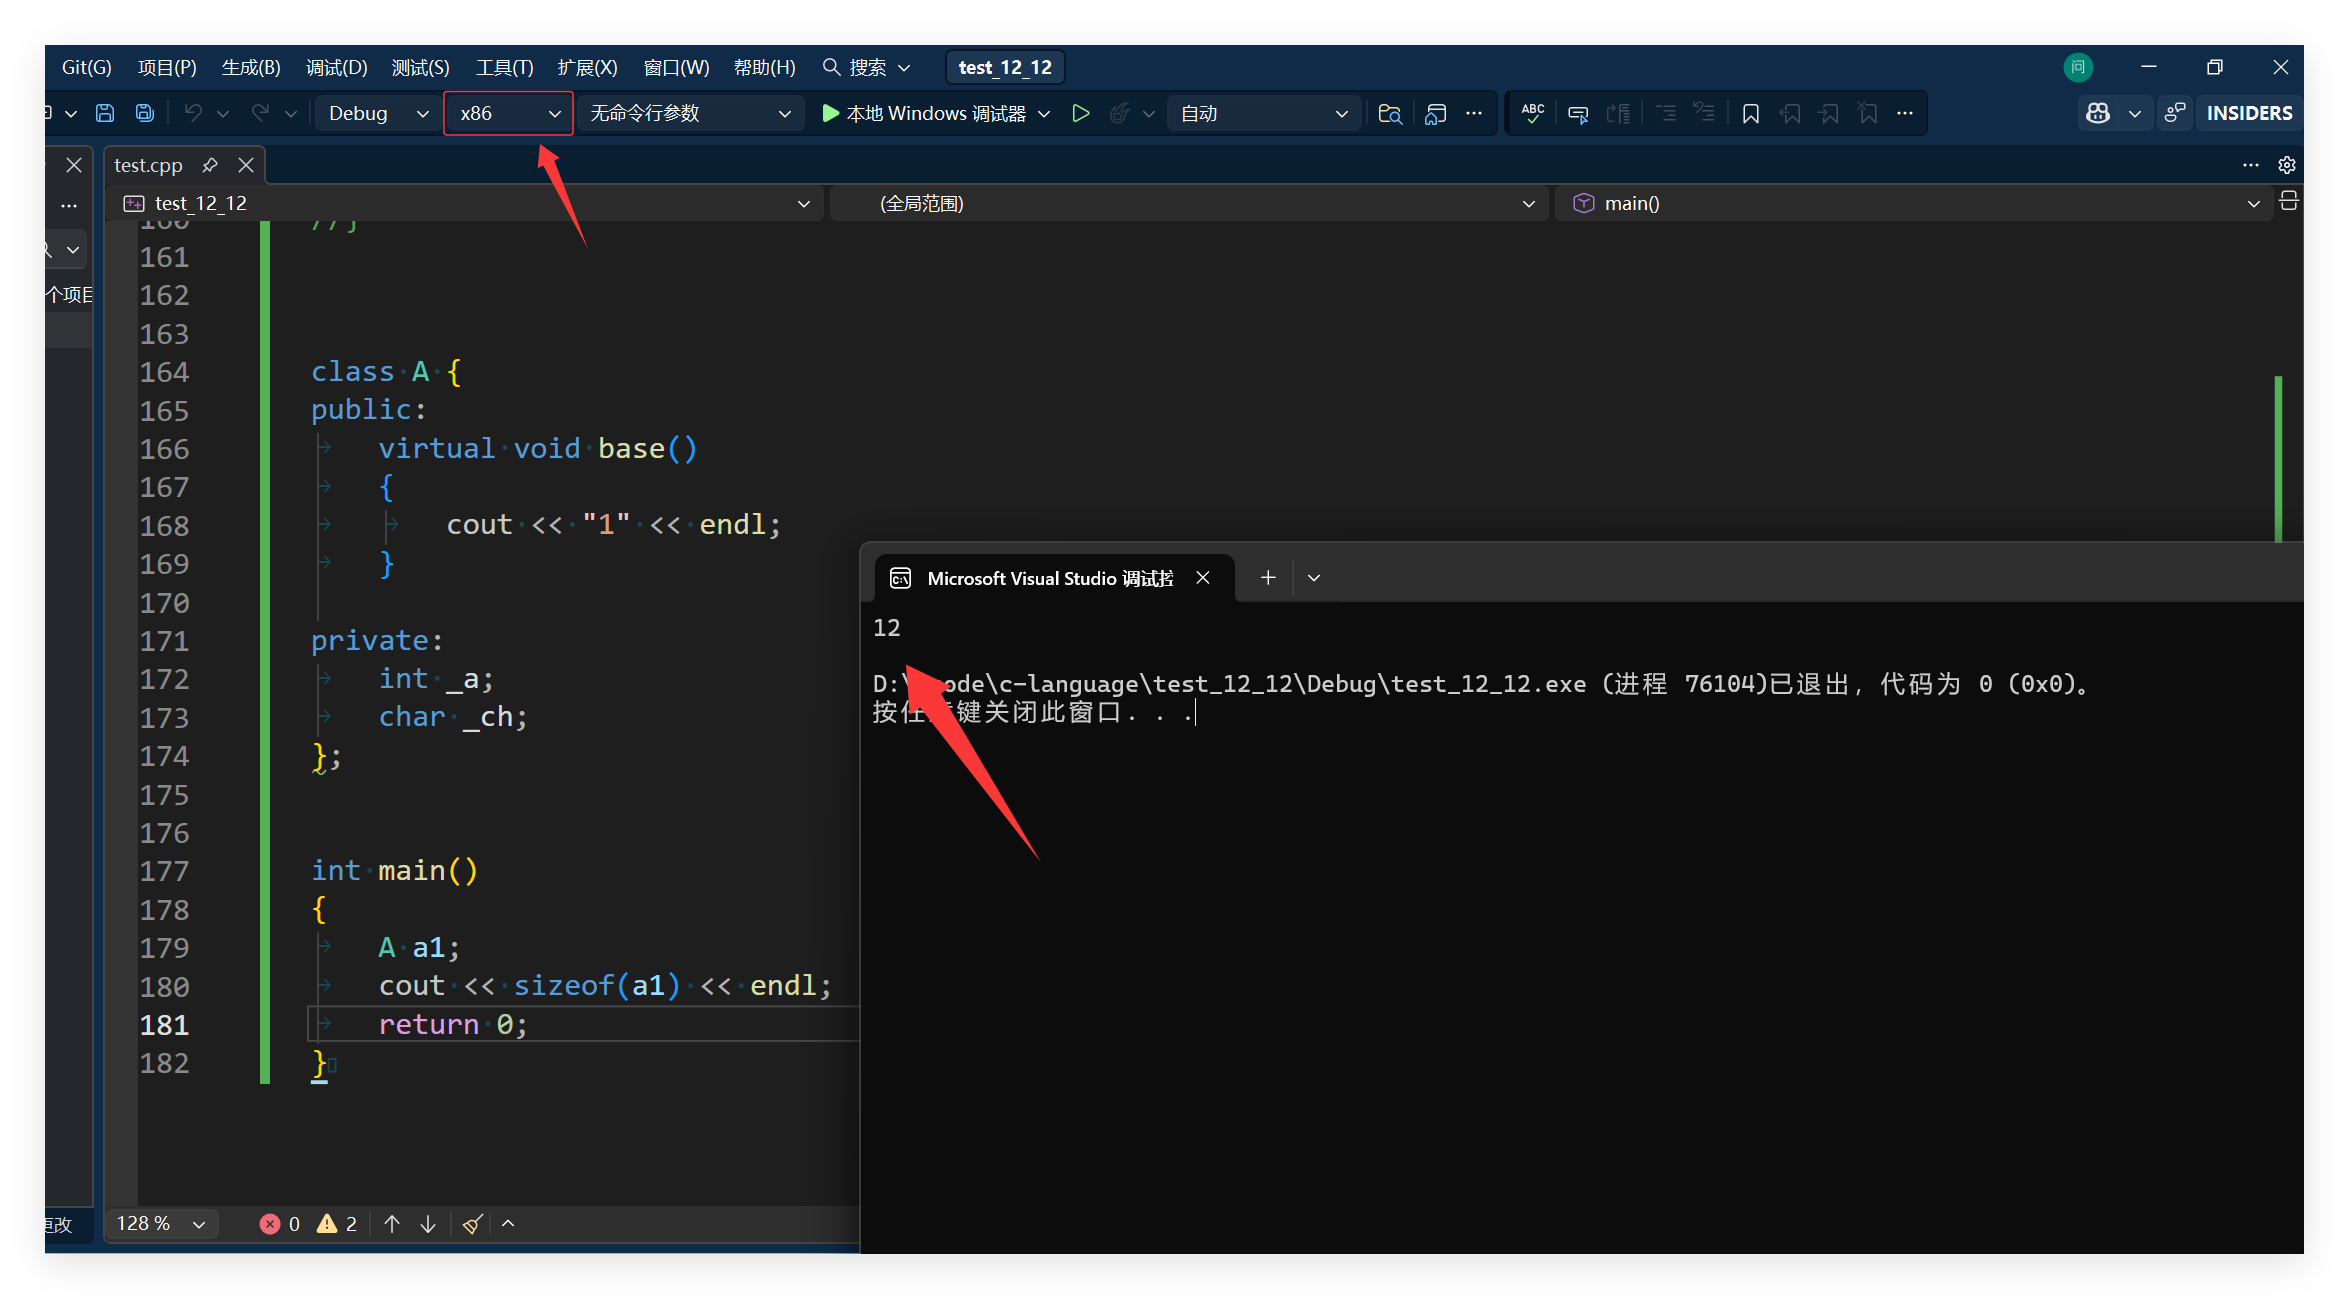Viewport: 2349px width, 1299px height.
Task: Expand the x86 platform dropdown
Action: tap(508, 113)
